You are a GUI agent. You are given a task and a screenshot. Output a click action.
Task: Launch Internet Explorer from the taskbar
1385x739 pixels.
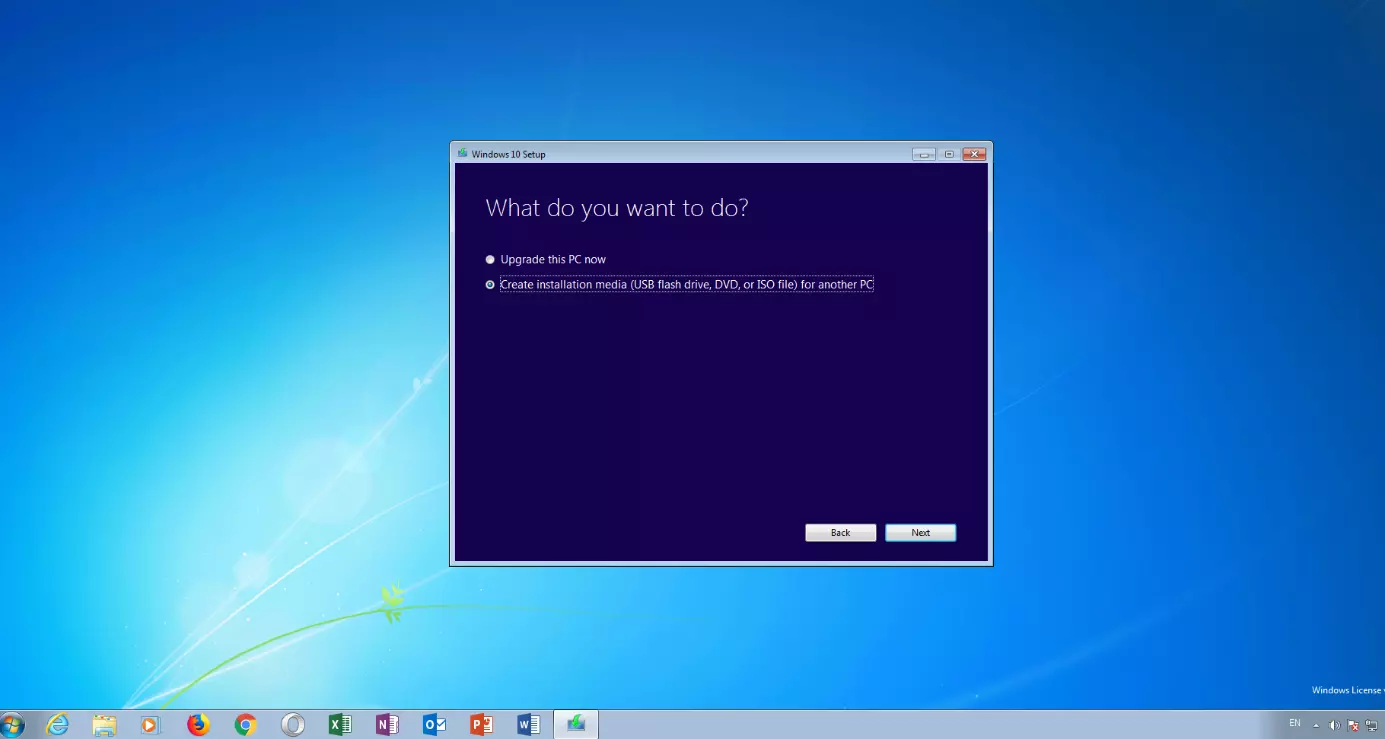[58, 725]
